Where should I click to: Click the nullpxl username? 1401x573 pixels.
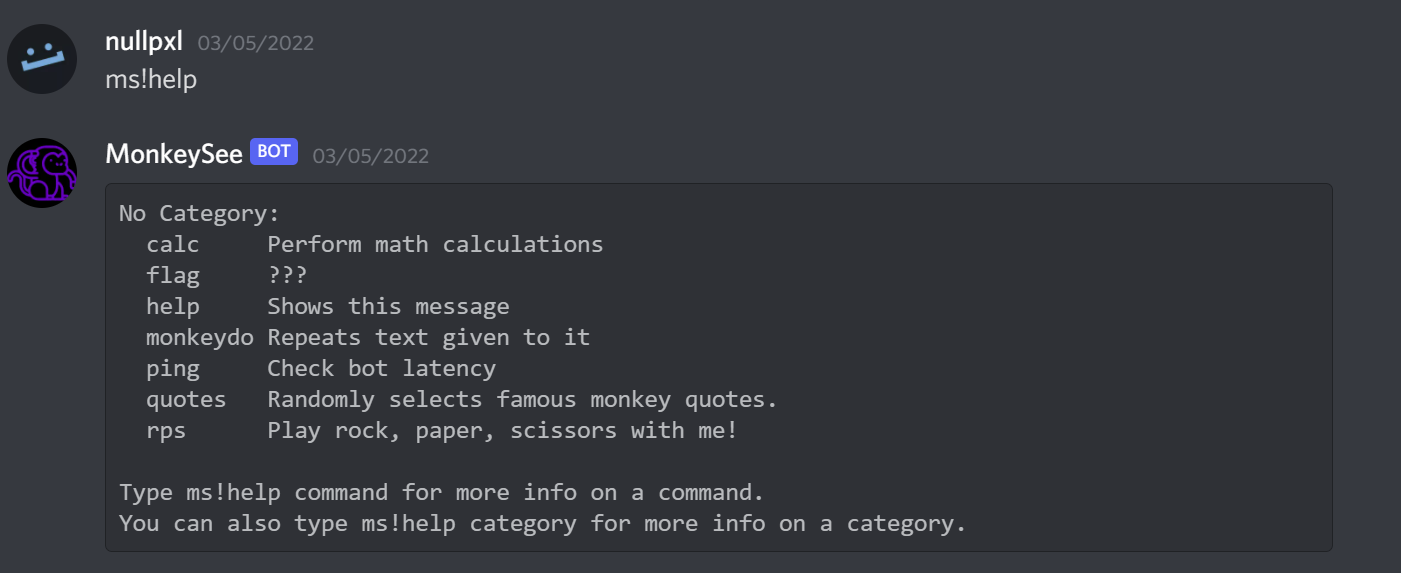(144, 42)
